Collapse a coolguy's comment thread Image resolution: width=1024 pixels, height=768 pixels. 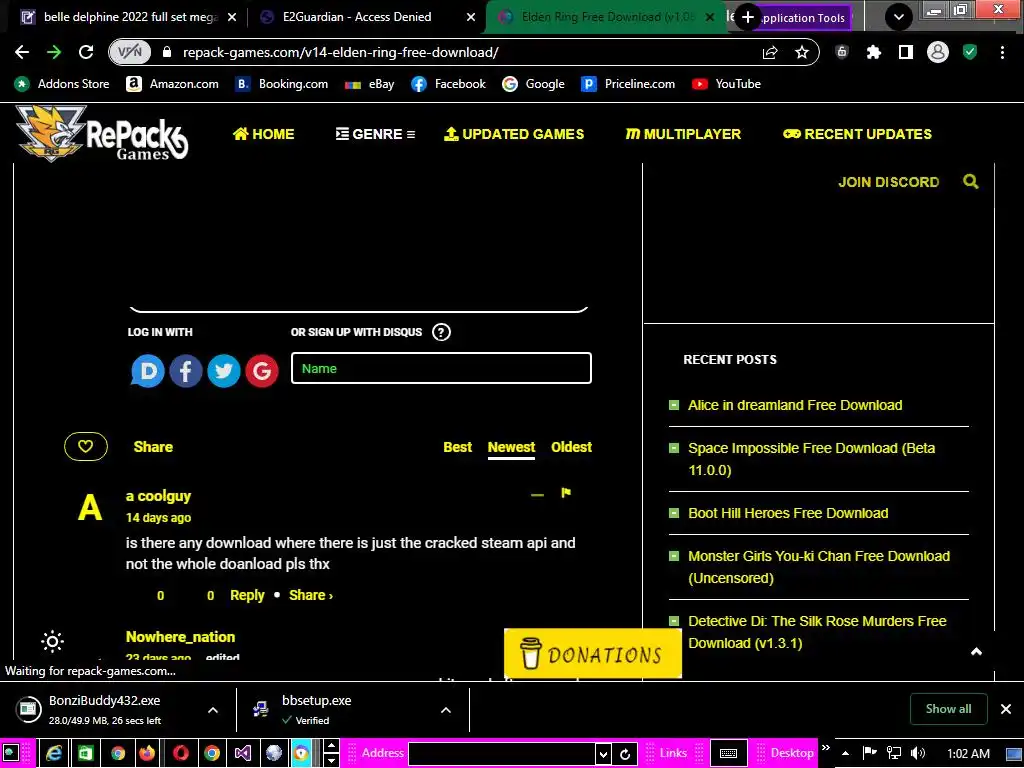point(537,494)
